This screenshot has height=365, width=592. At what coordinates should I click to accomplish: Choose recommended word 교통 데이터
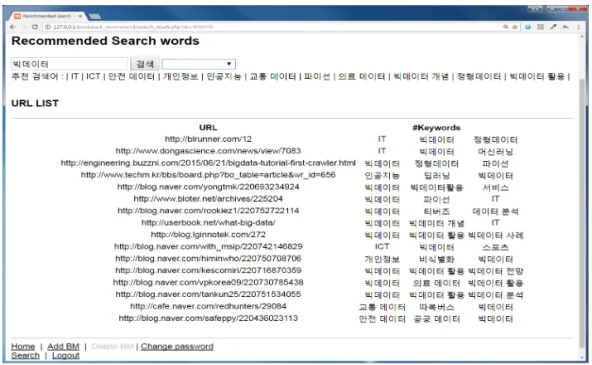pyautogui.click(x=273, y=76)
